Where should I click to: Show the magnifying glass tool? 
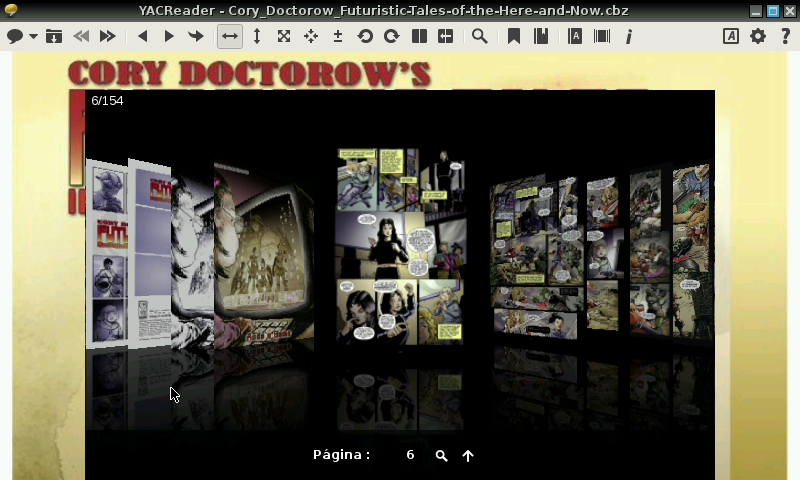(480, 36)
